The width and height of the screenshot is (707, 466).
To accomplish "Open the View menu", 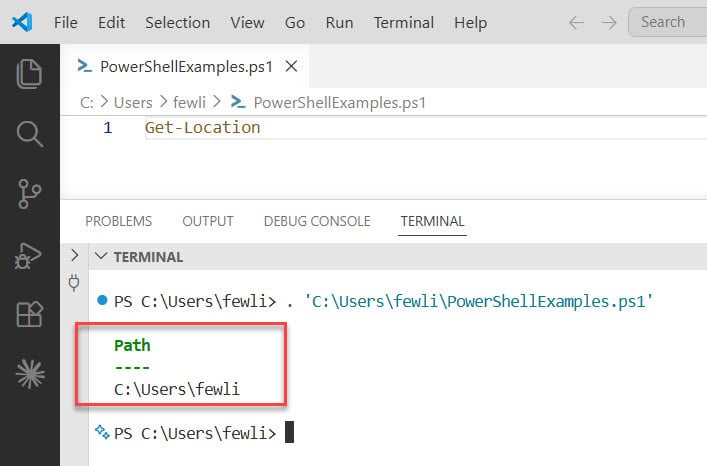I will point(247,22).
